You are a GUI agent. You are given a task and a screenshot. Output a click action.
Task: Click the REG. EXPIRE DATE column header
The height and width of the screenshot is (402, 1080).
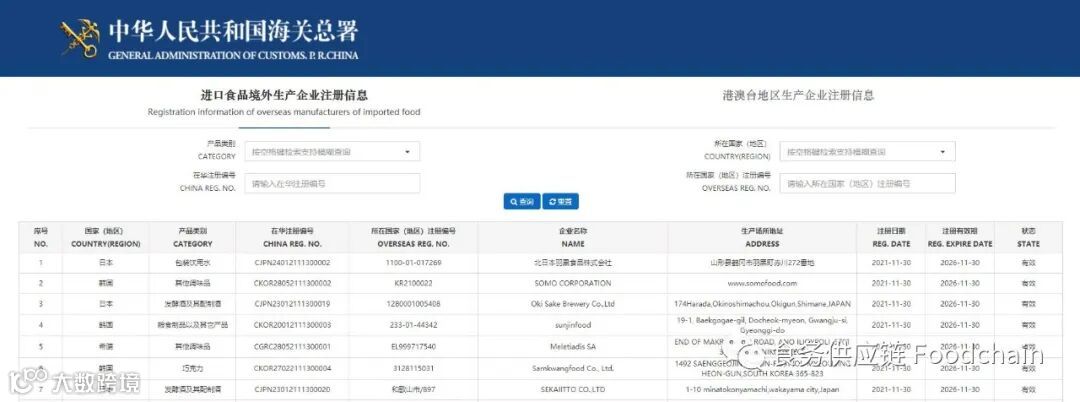(959, 237)
